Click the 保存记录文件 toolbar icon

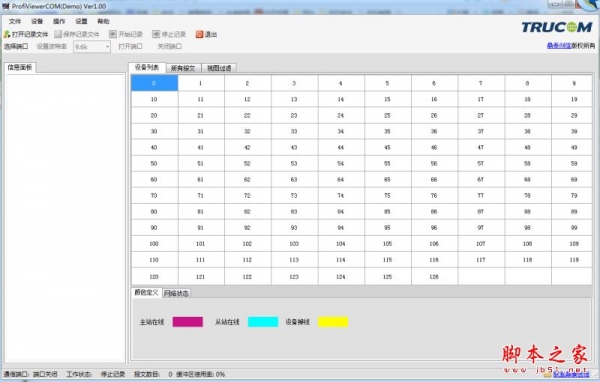tap(58, 34)
